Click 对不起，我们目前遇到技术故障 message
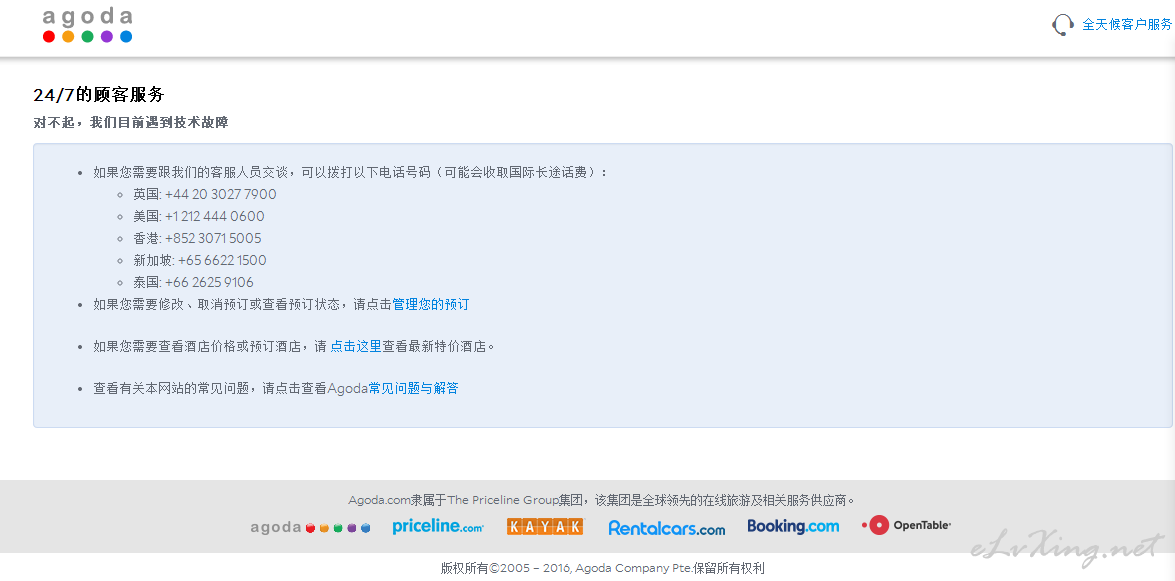Screen dimensions: 1175x581 130,122
